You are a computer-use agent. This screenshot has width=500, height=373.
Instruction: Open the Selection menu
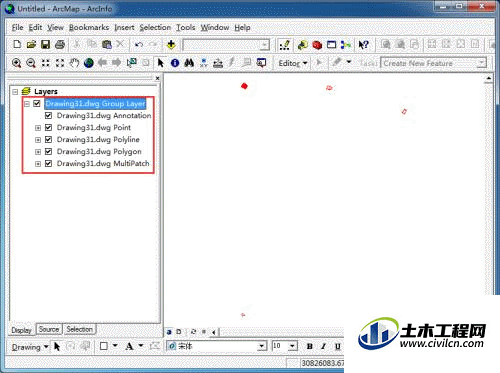[155, 28]
